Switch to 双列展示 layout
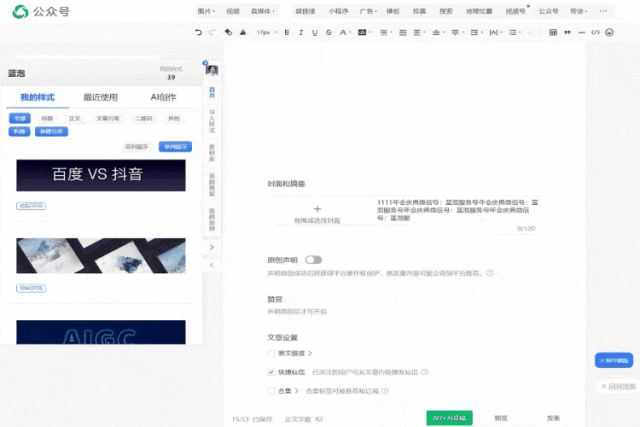This screenshot has width=640, height=427. 137,147
